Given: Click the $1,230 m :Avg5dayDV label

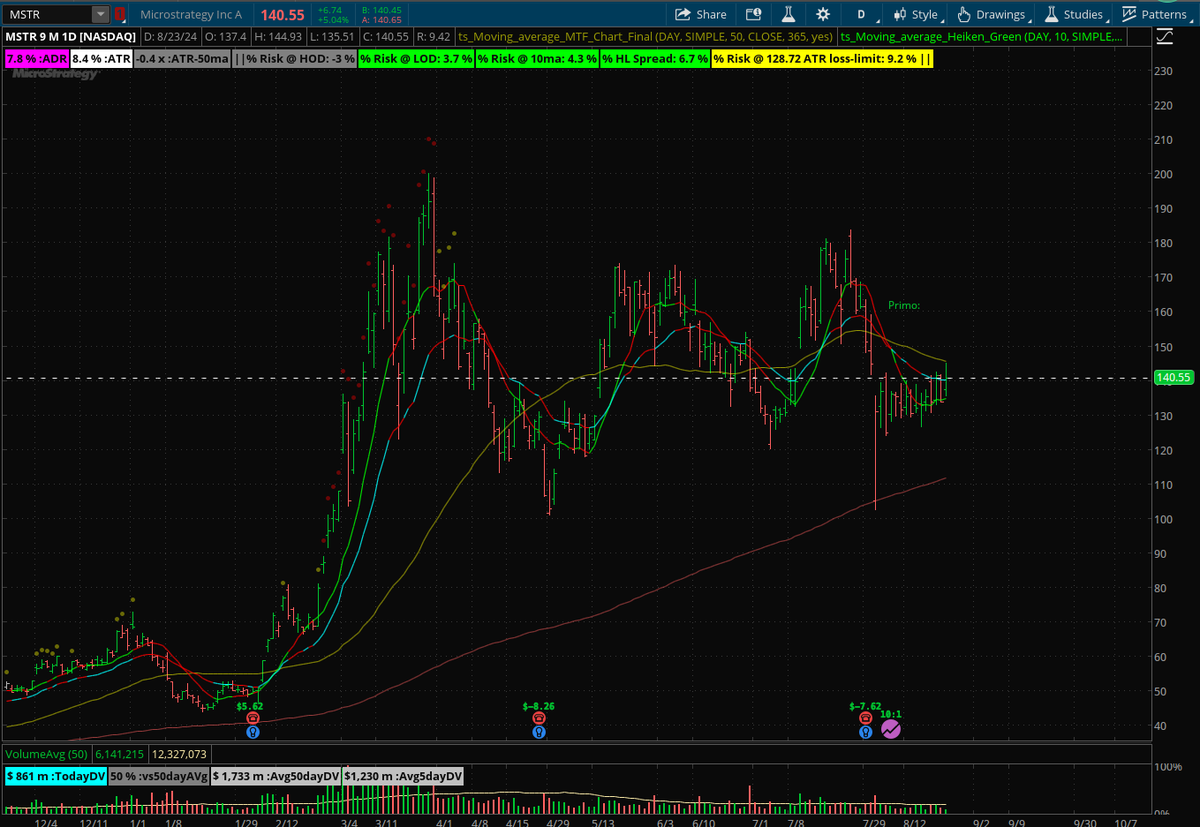Looking at the screenshot, I should pos(403,776).
